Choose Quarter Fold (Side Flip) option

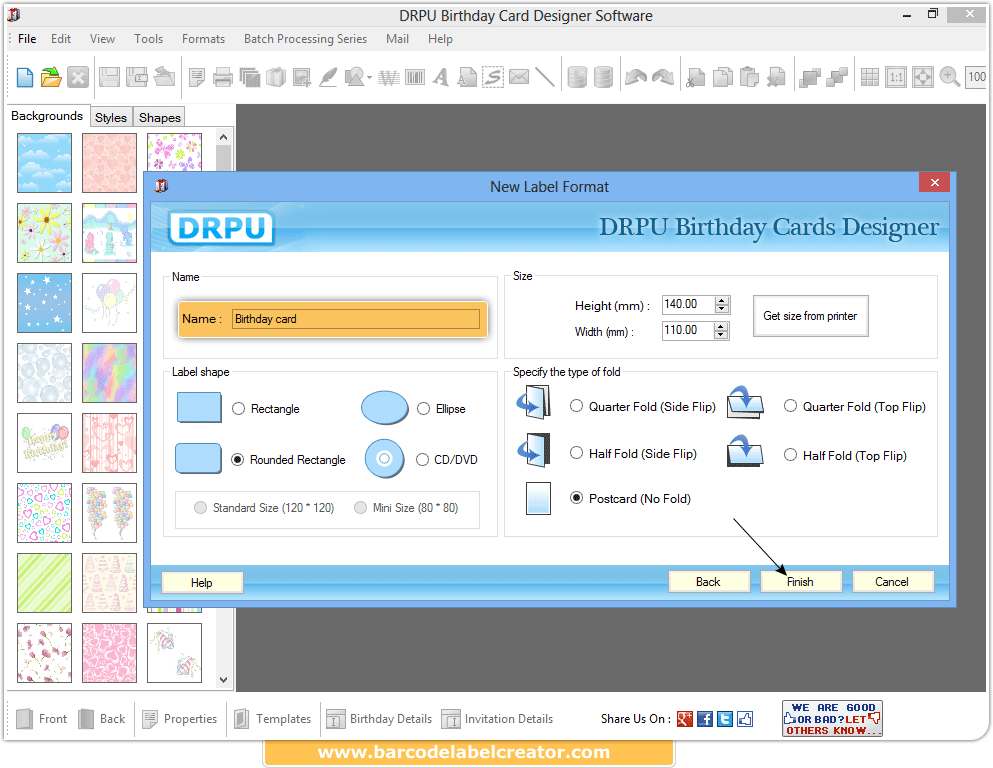pyautogui.click(x=576, y=406)
